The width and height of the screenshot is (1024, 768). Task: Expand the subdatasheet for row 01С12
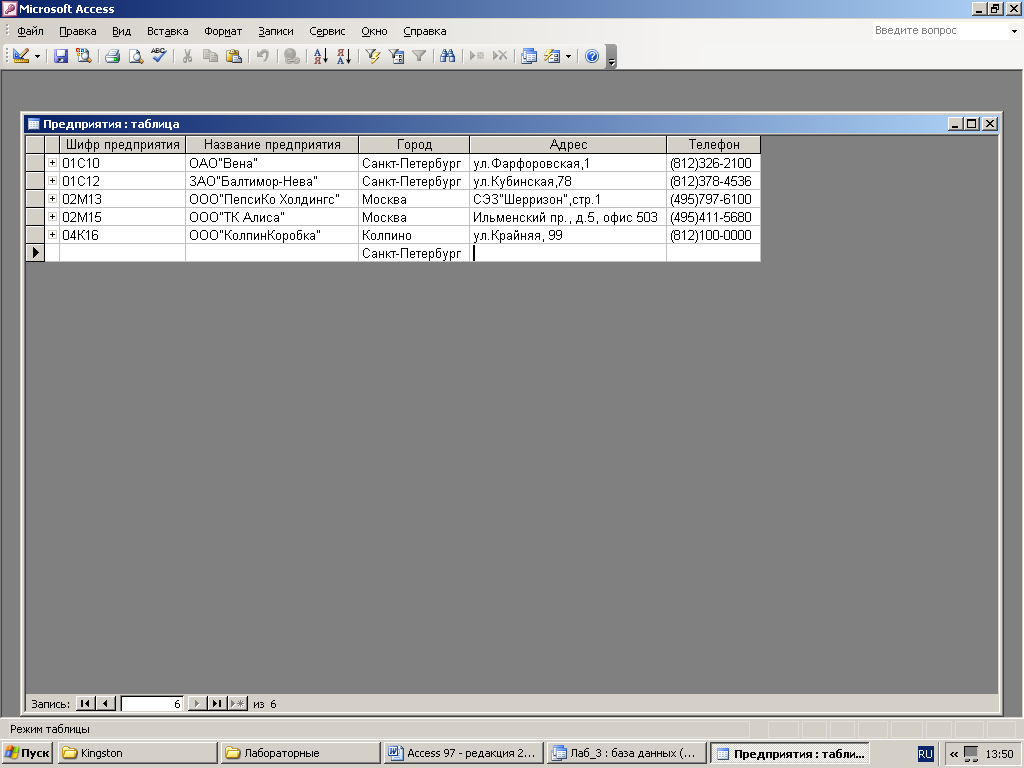[52, 180]
